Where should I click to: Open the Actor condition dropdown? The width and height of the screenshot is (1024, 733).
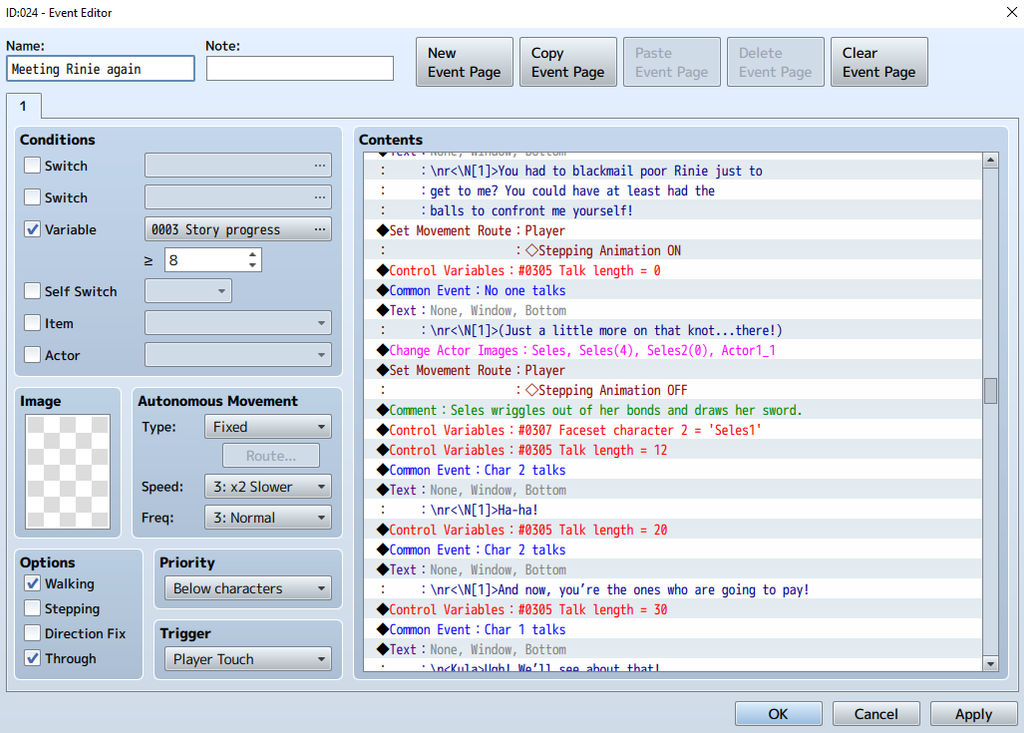point(238,355)
